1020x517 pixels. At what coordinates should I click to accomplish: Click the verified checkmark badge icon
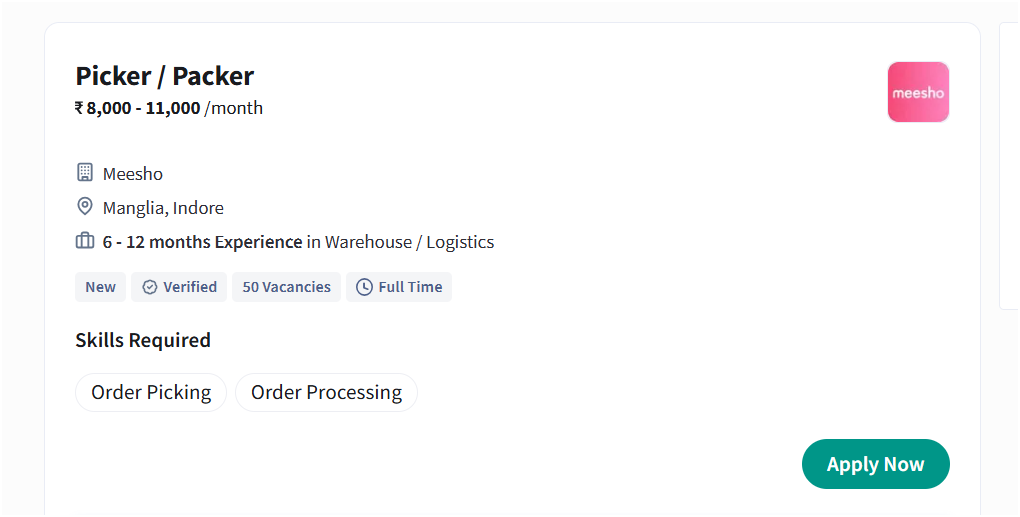[150, 287]
